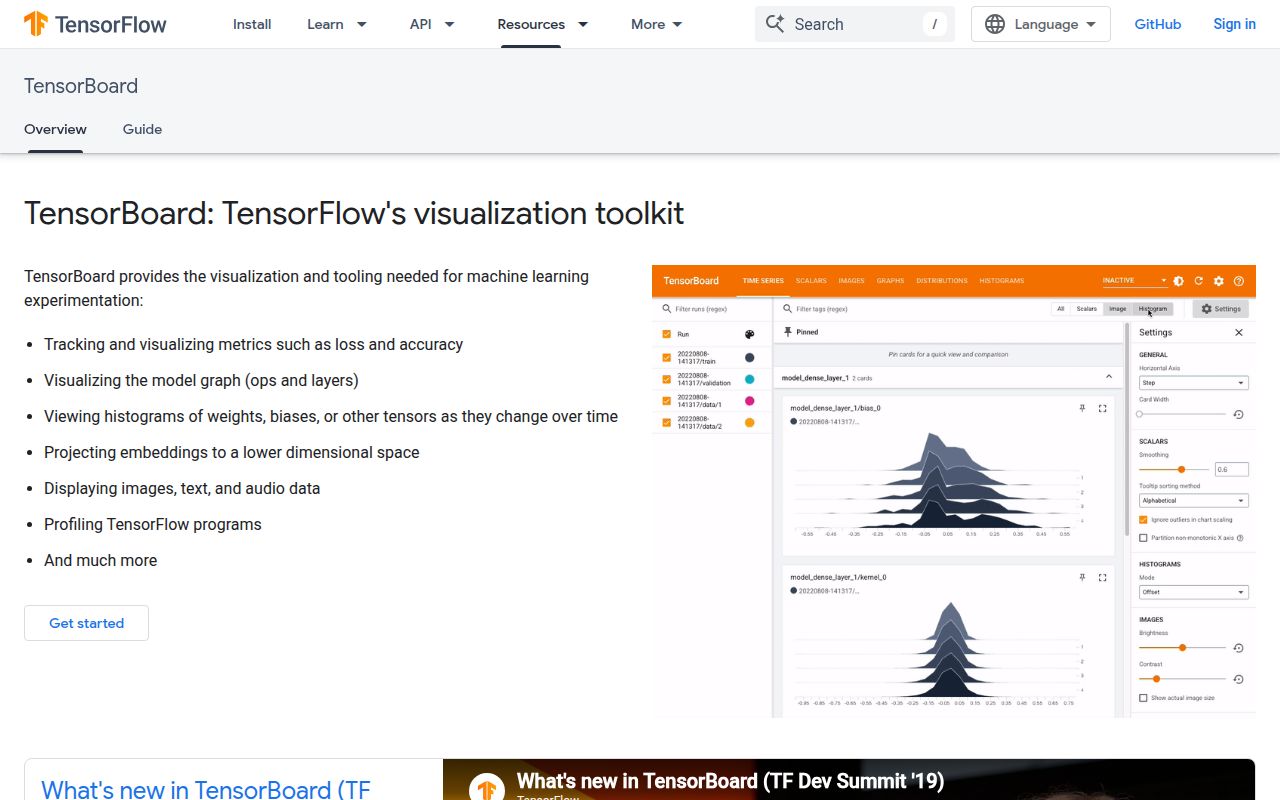Toggle Partition non-monotonic X axis checkbox
The width and height of the screenshot is (1280, 800).
point(1143,538)
